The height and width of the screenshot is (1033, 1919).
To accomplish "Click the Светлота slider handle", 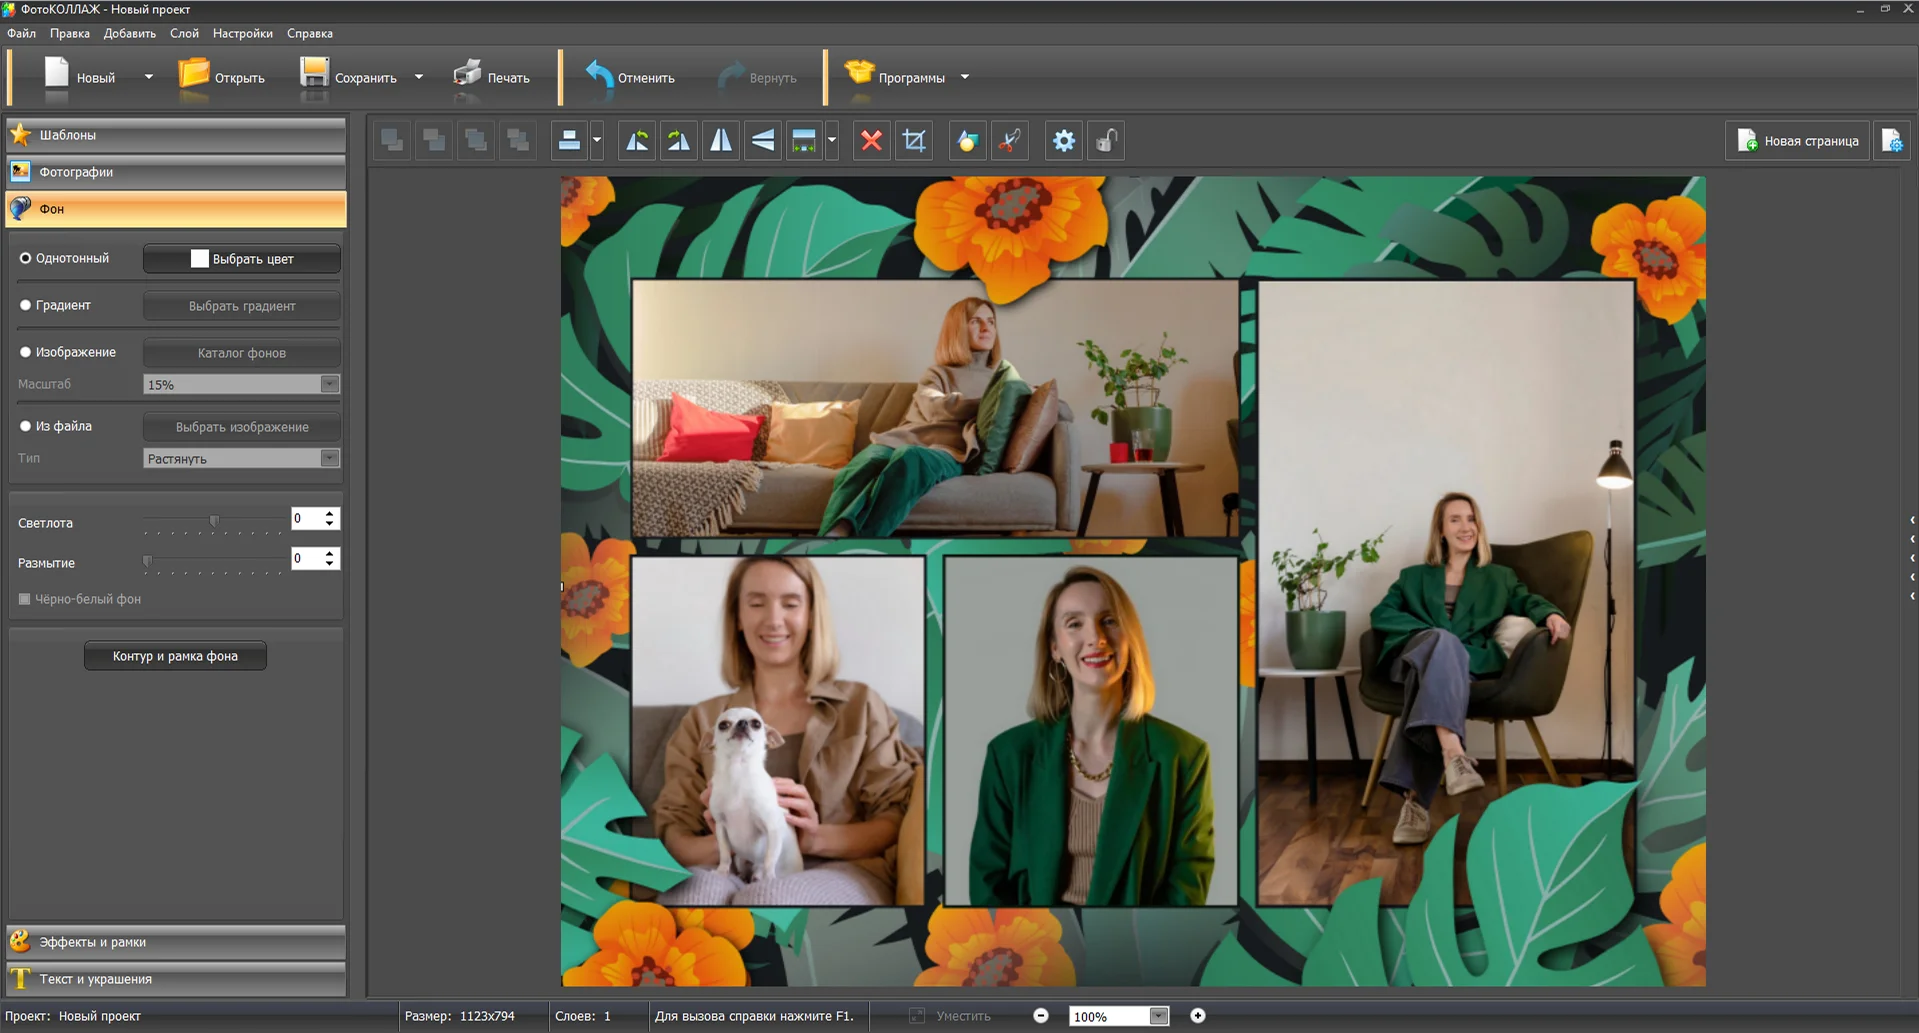I will (214, 521).
